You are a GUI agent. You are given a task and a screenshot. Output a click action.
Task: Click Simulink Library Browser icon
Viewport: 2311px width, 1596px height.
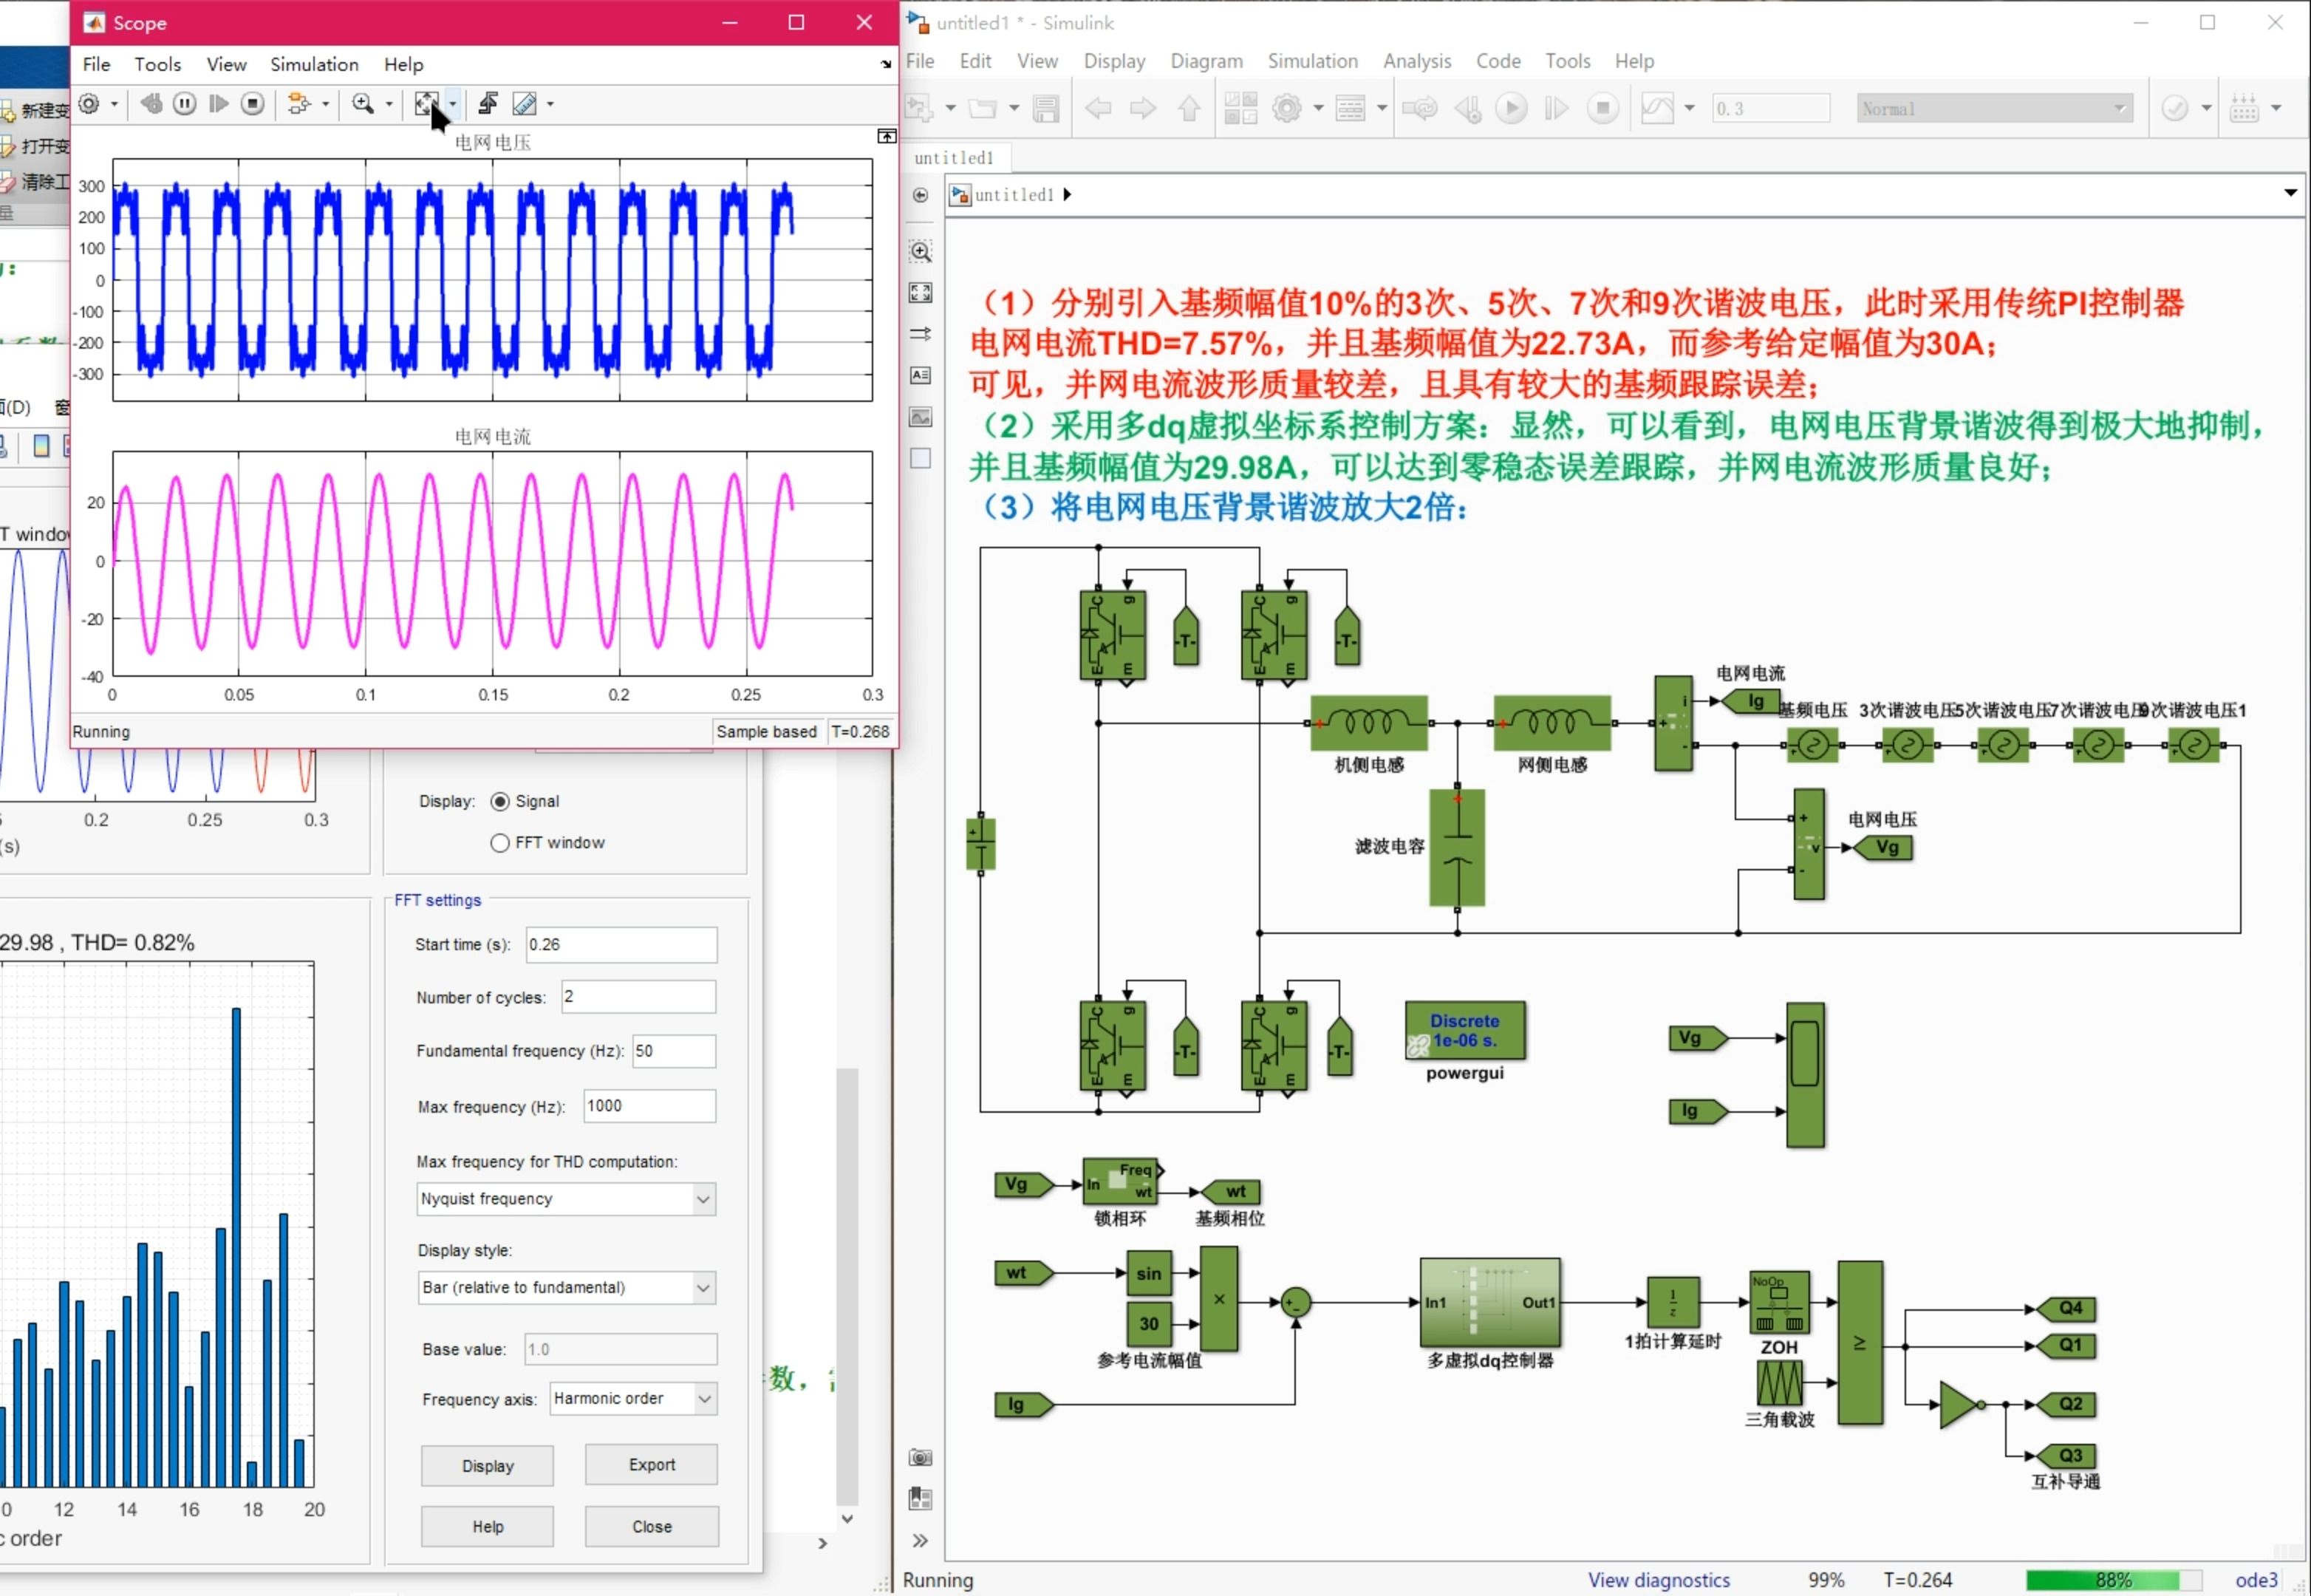[1241, 108]
